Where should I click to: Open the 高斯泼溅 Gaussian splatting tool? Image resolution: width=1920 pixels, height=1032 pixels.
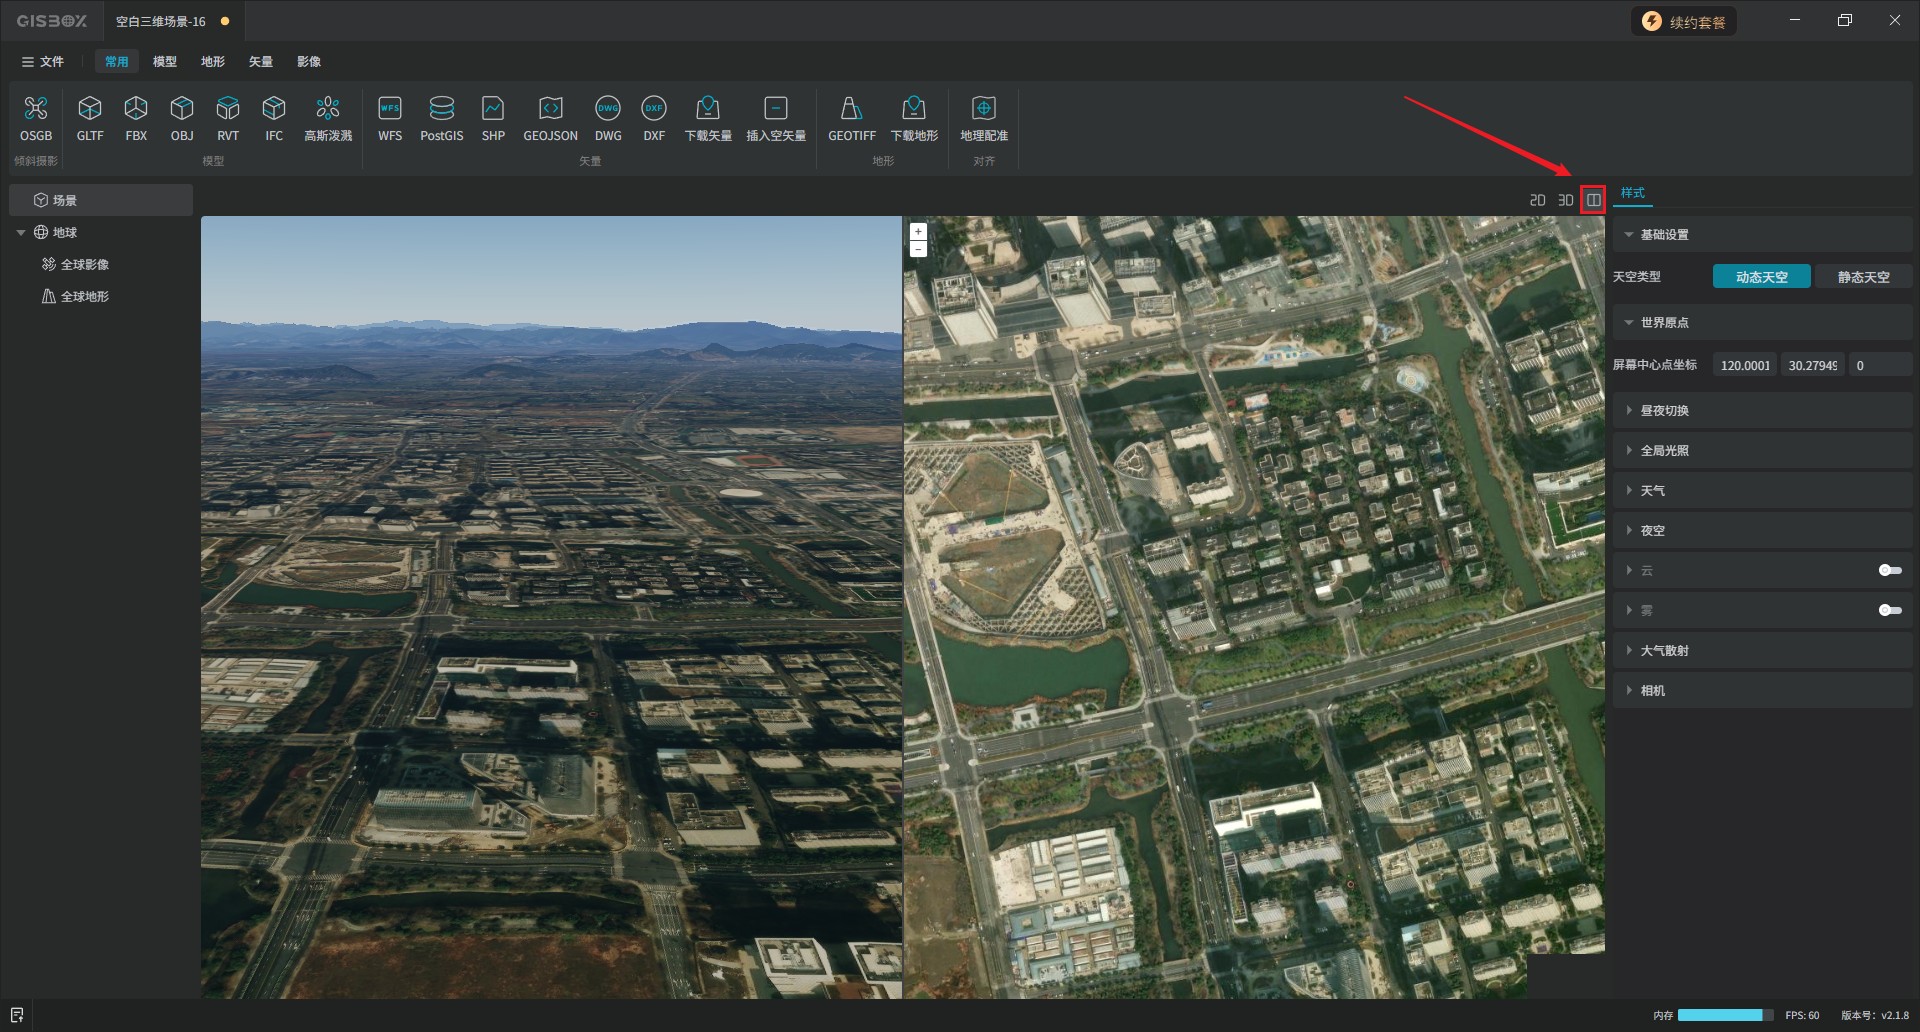point(328,109)
